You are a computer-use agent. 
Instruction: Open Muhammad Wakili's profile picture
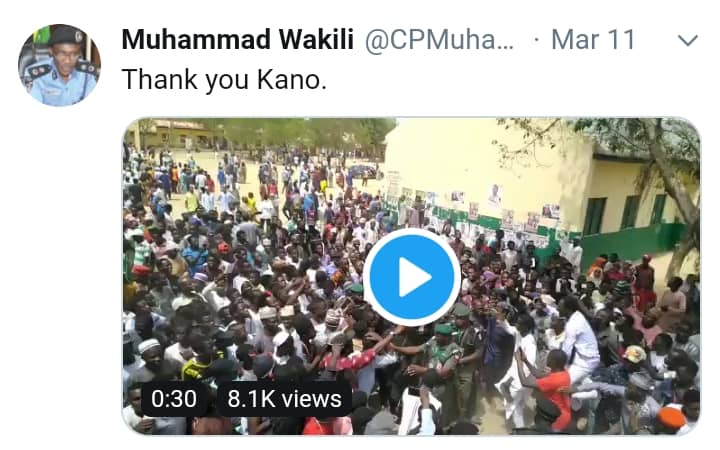(x=60, y=65)
